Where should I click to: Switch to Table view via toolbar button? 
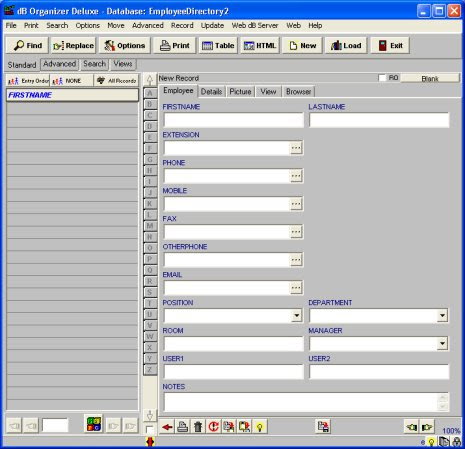(218, 45)
